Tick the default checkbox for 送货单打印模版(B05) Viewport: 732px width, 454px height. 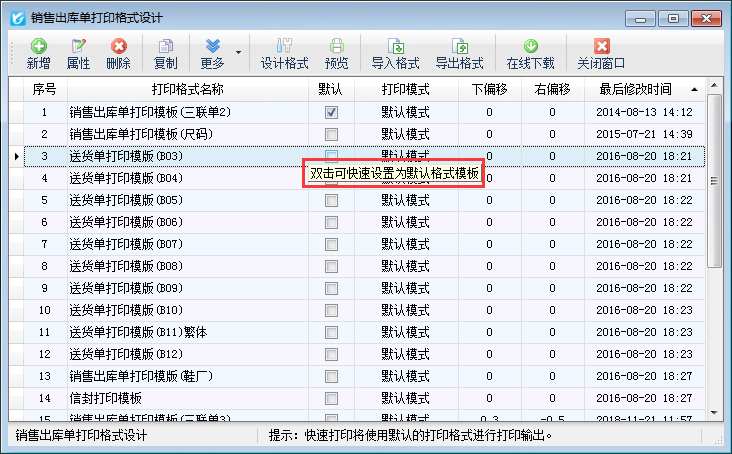coord(331,200)
